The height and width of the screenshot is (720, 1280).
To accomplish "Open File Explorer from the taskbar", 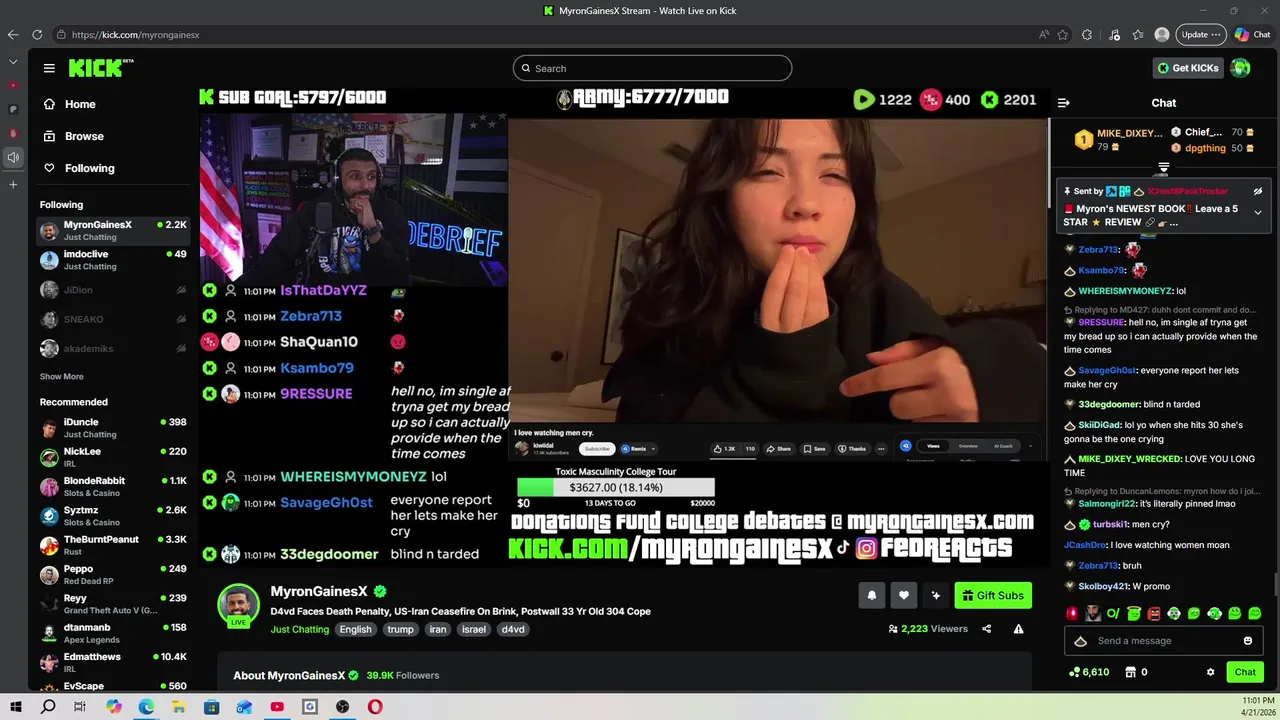I will 179,707.
